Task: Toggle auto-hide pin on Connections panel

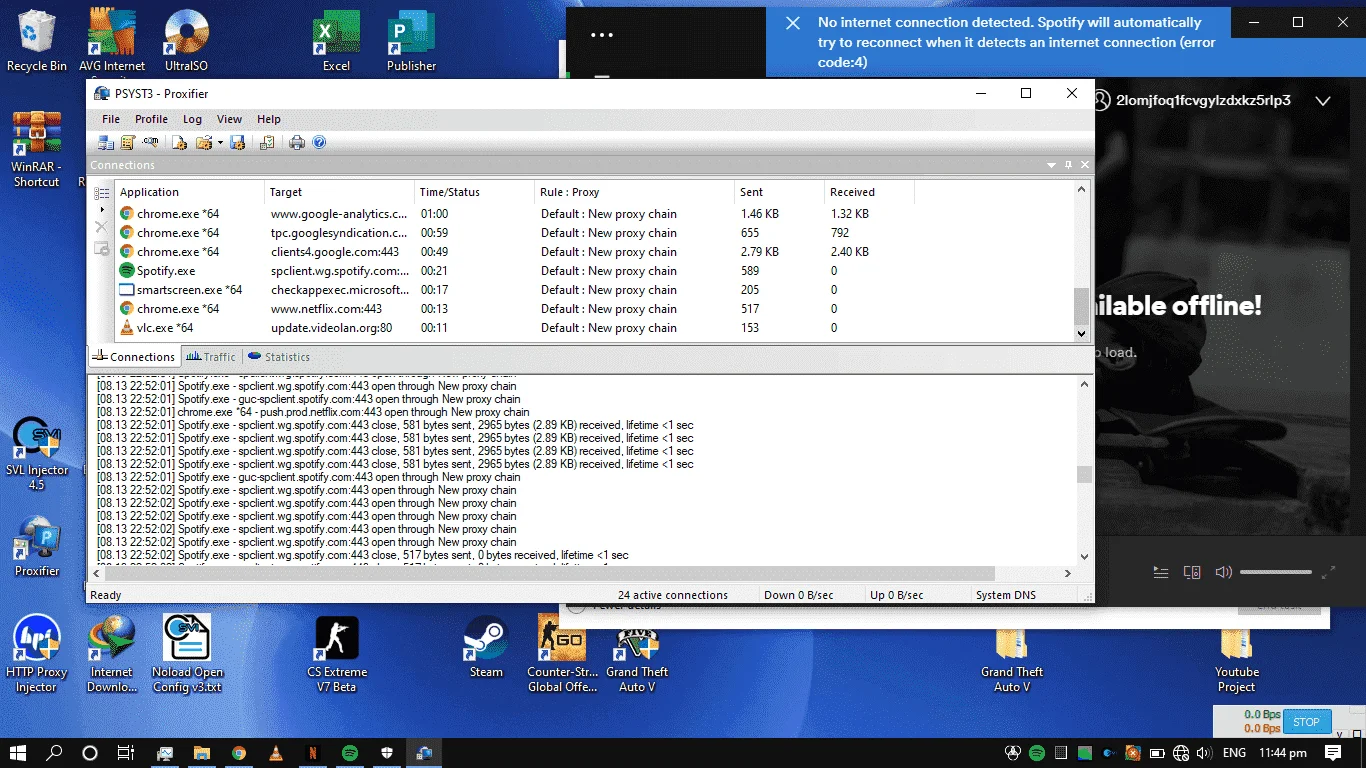Action: (x=1068, y=165)
